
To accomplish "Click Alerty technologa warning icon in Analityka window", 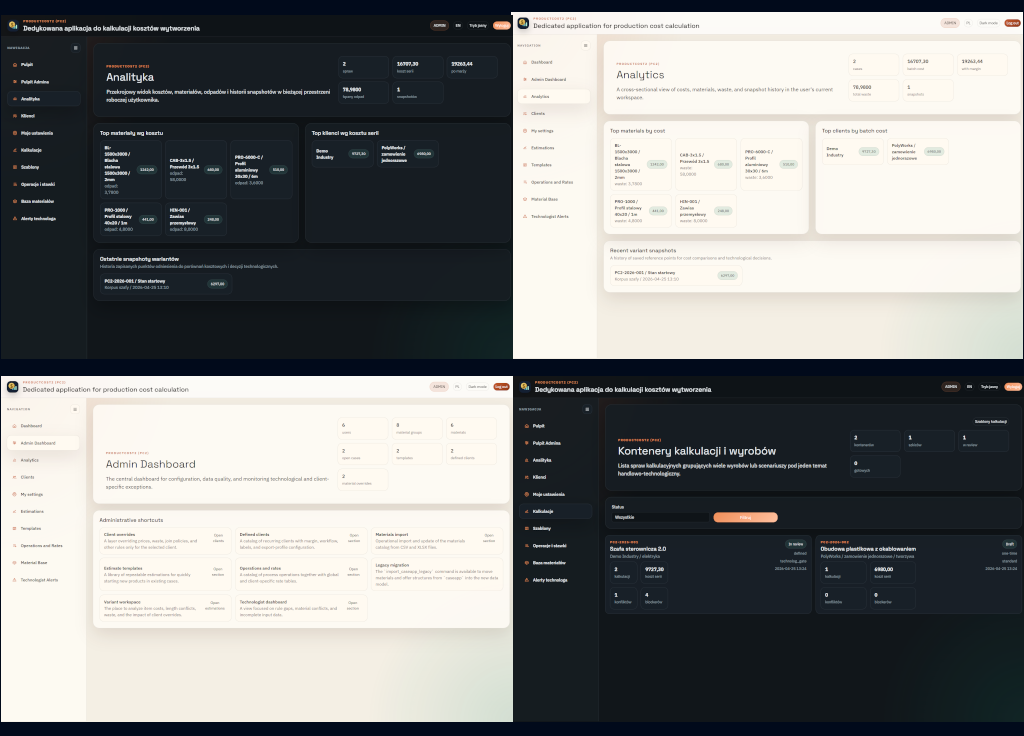I will click(14, 218).
